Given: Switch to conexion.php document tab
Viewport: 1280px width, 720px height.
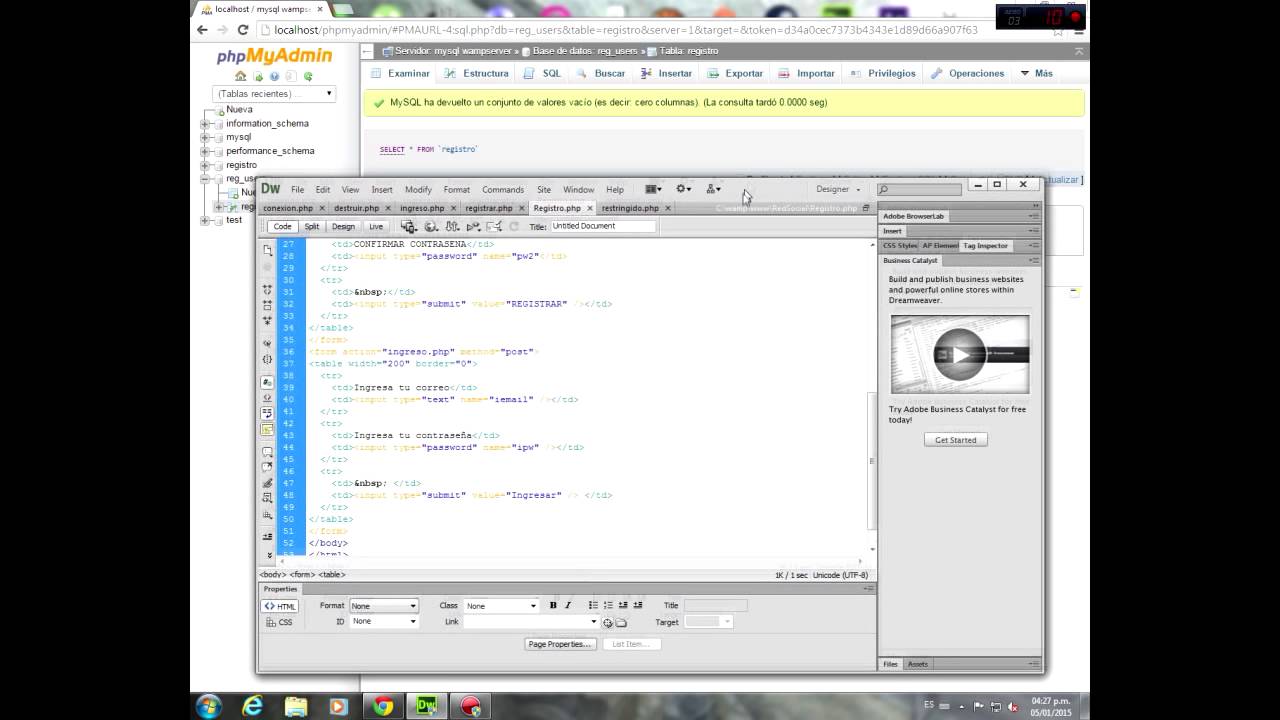Looking at the screenshot, I should pos(288,208).
